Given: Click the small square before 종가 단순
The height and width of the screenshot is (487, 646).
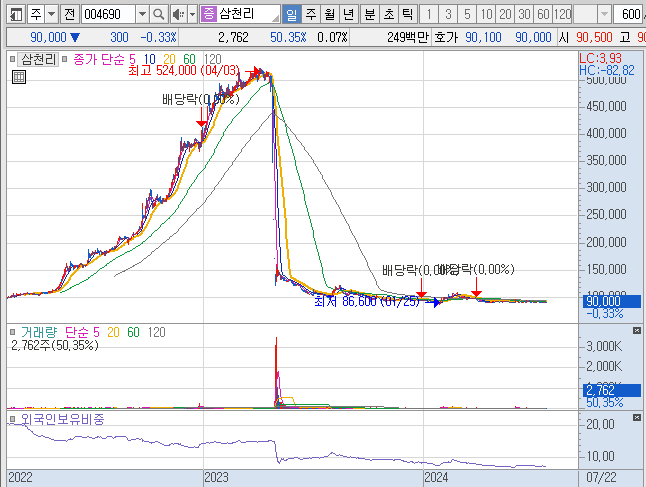Looking at the screenshot, I should 65,59.
